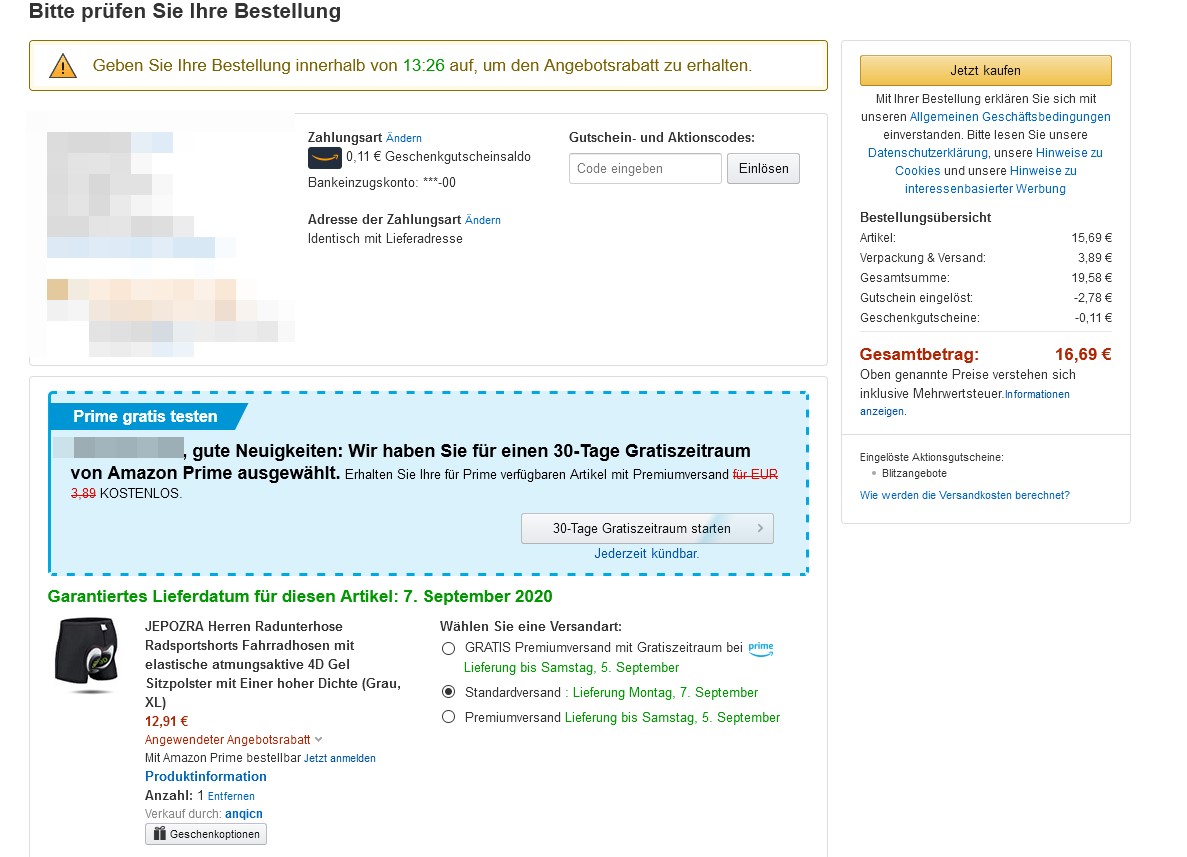The width and height of the screenshot is (1187, 857).
Task: Change the billing address via Ändern
Action: pyautogui.click(x=483, y=220)
